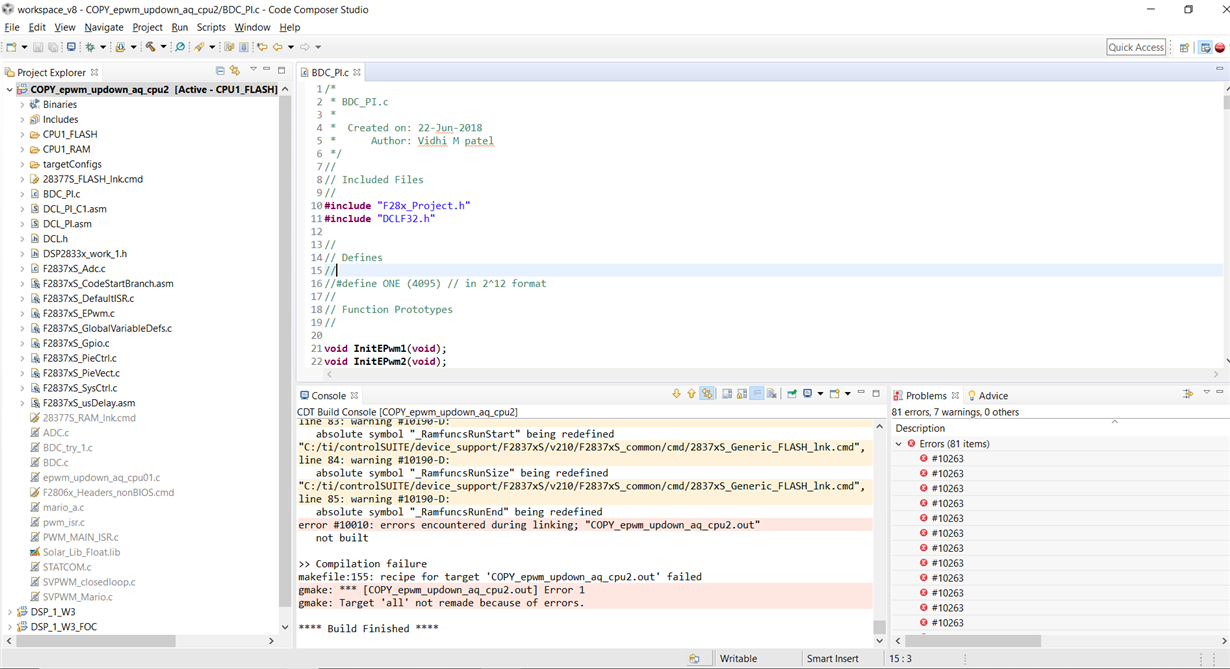
Task: Collapse COPY_epwm_updown_aq_cpu2 project node
Action: [x=9, y=89]
